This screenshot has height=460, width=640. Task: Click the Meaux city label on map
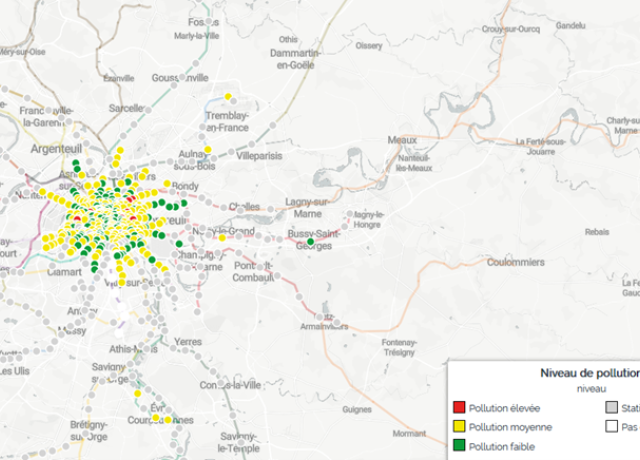[x=401, y=139]
